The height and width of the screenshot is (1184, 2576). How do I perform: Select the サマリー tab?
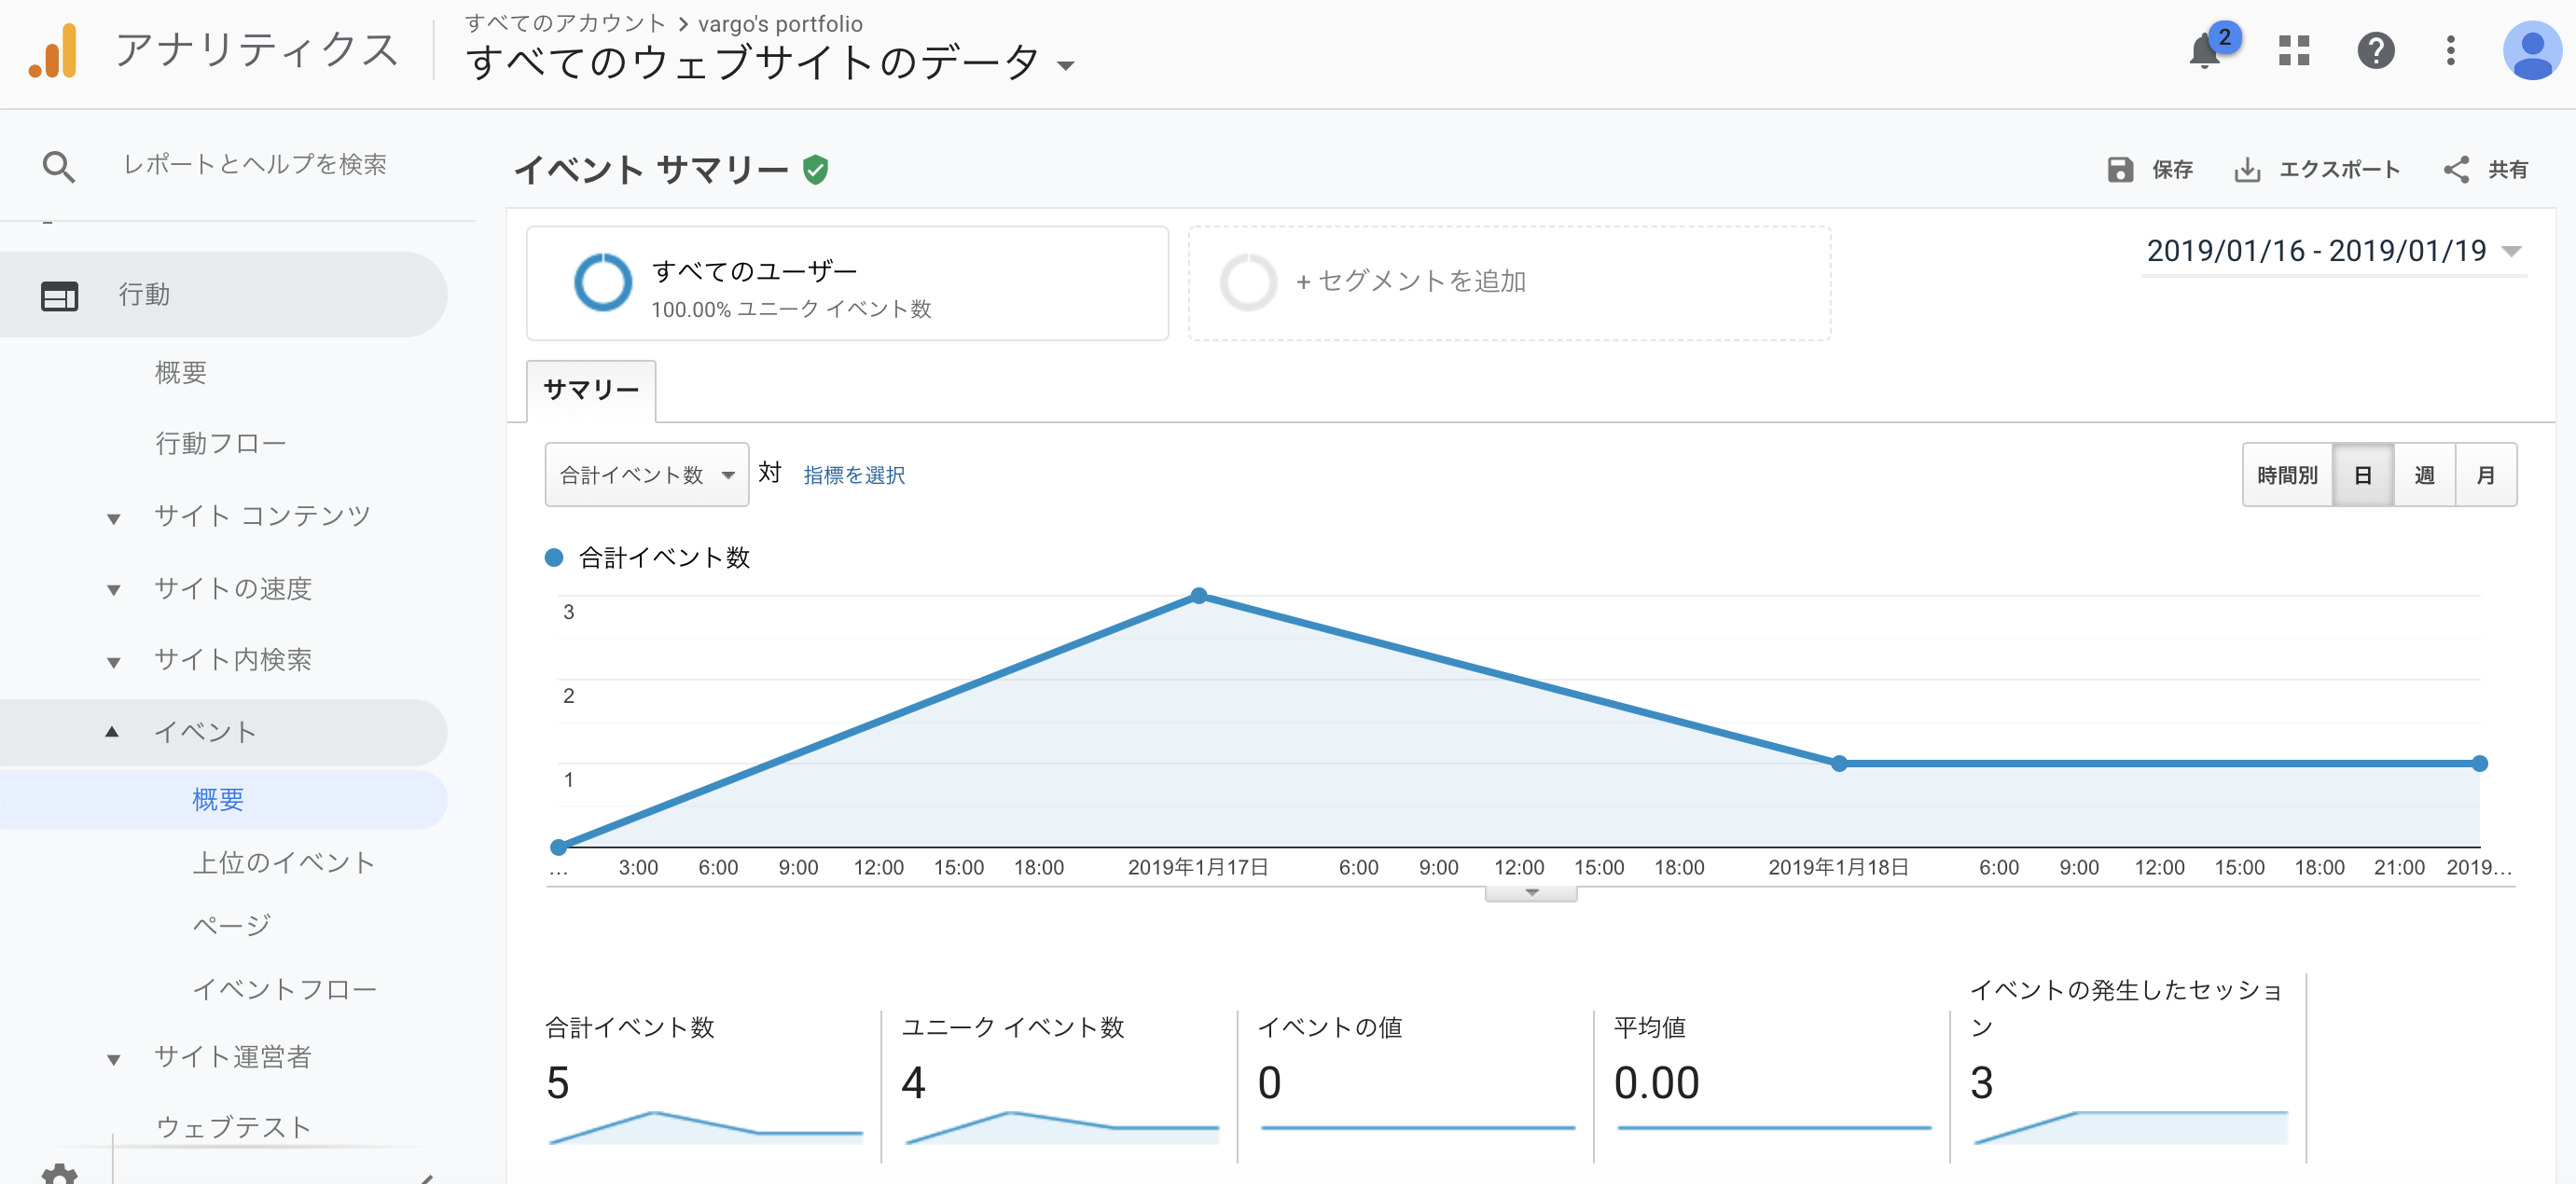tap(591, 390)
